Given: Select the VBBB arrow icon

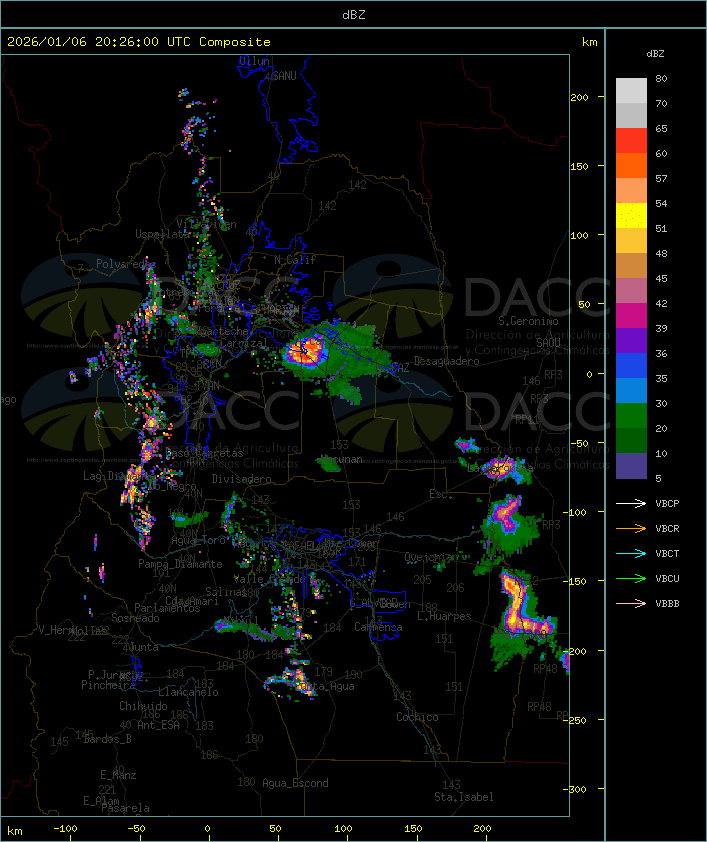Looking at the screenshot, I should click(x=632, y=604).
